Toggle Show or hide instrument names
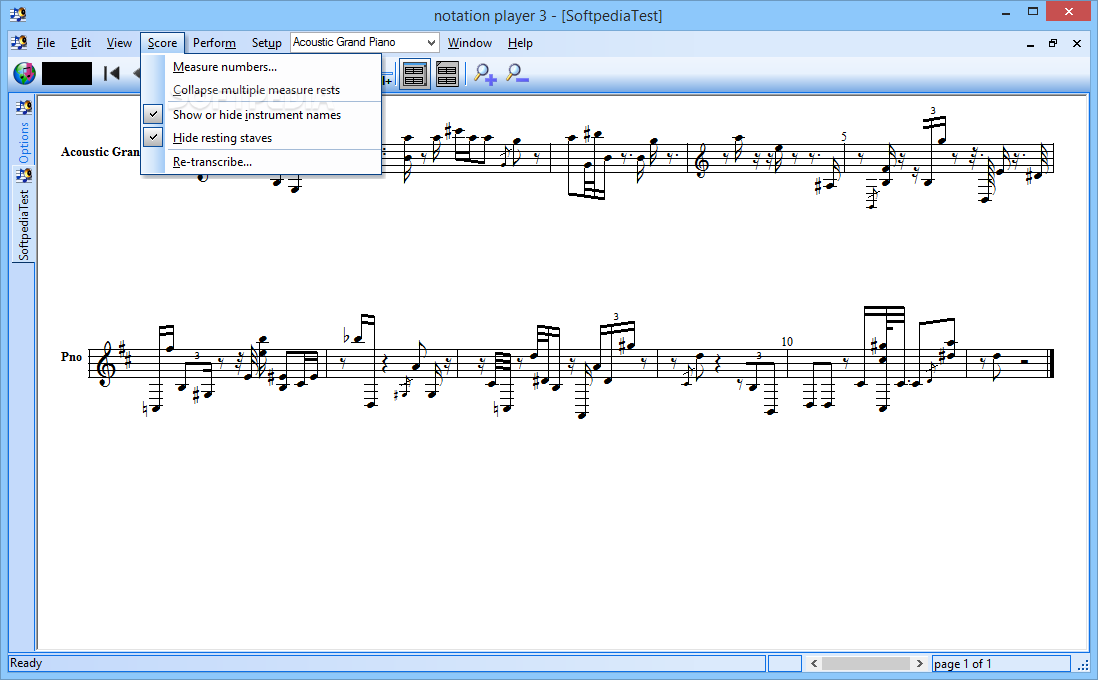The height and width of the screenshot is (680, 1098). click(x=261, y=115)
